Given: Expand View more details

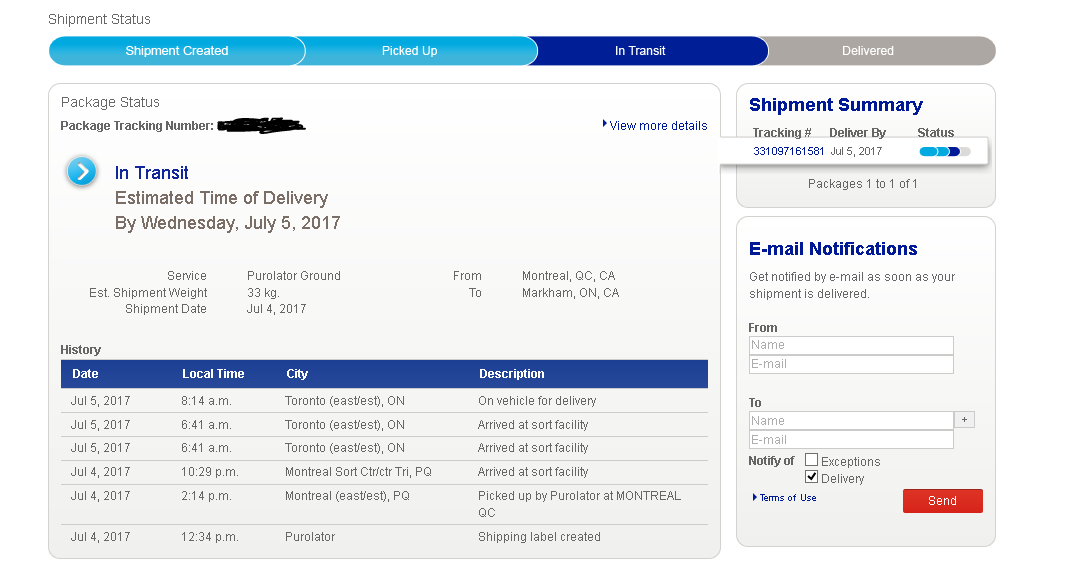Looking at the screenshot, I should point(657,126).
